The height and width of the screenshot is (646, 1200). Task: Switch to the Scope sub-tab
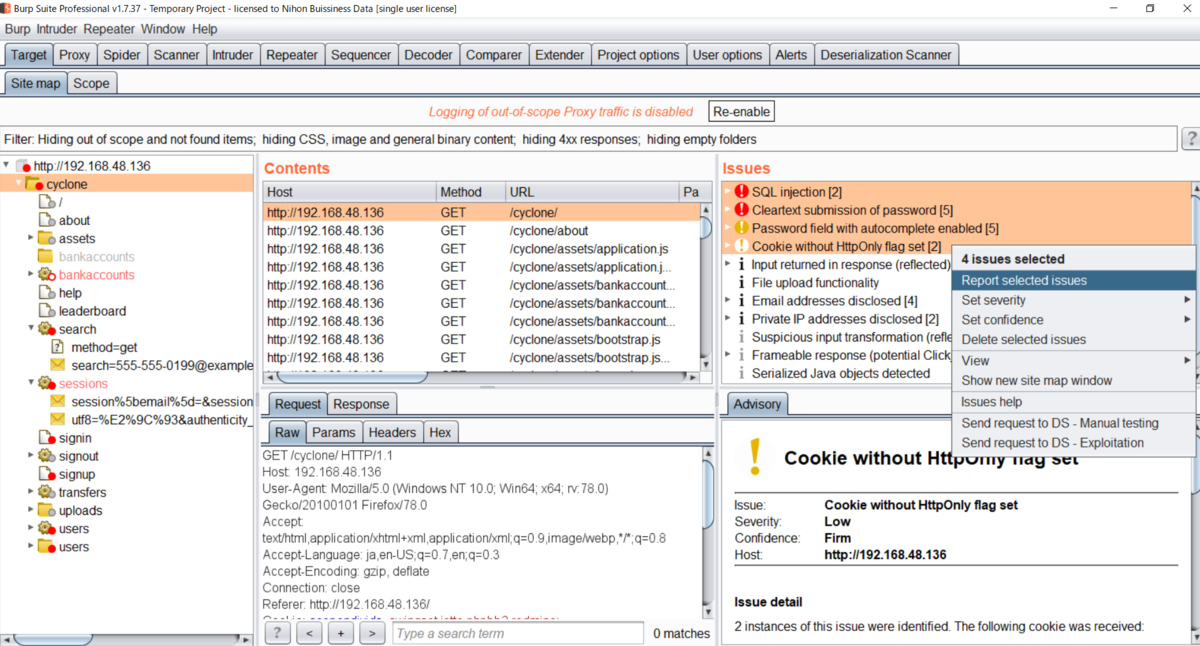(91, 83)
